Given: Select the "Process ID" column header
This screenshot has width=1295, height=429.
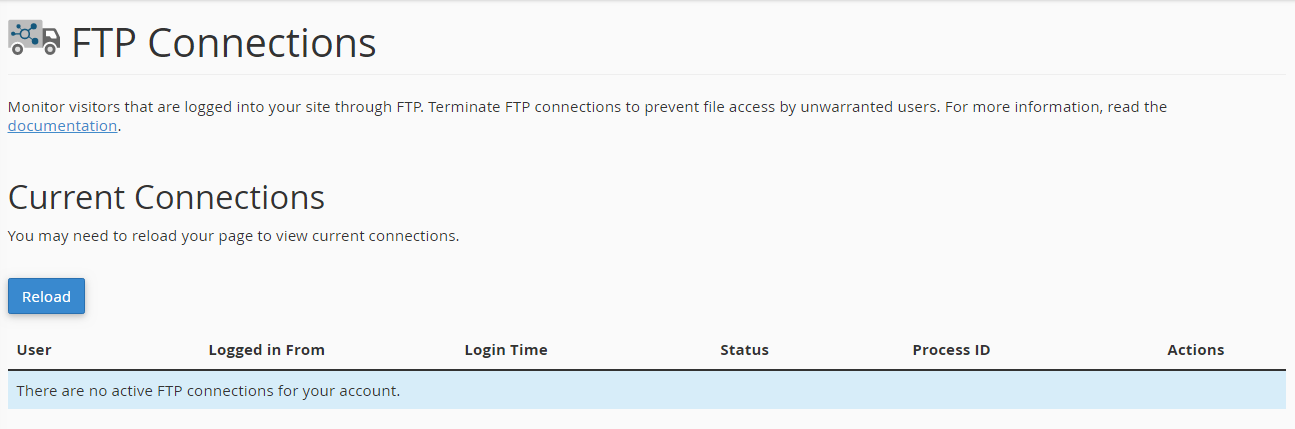Looking at the screenshot, I should [x=951, y=350].
